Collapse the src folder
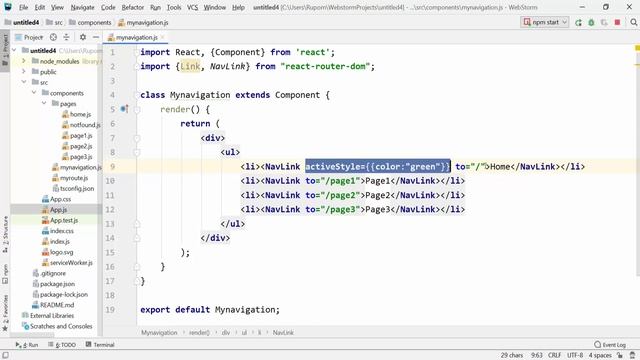The width and height of the screenshot is (640, 360). (x=24, y=82)
